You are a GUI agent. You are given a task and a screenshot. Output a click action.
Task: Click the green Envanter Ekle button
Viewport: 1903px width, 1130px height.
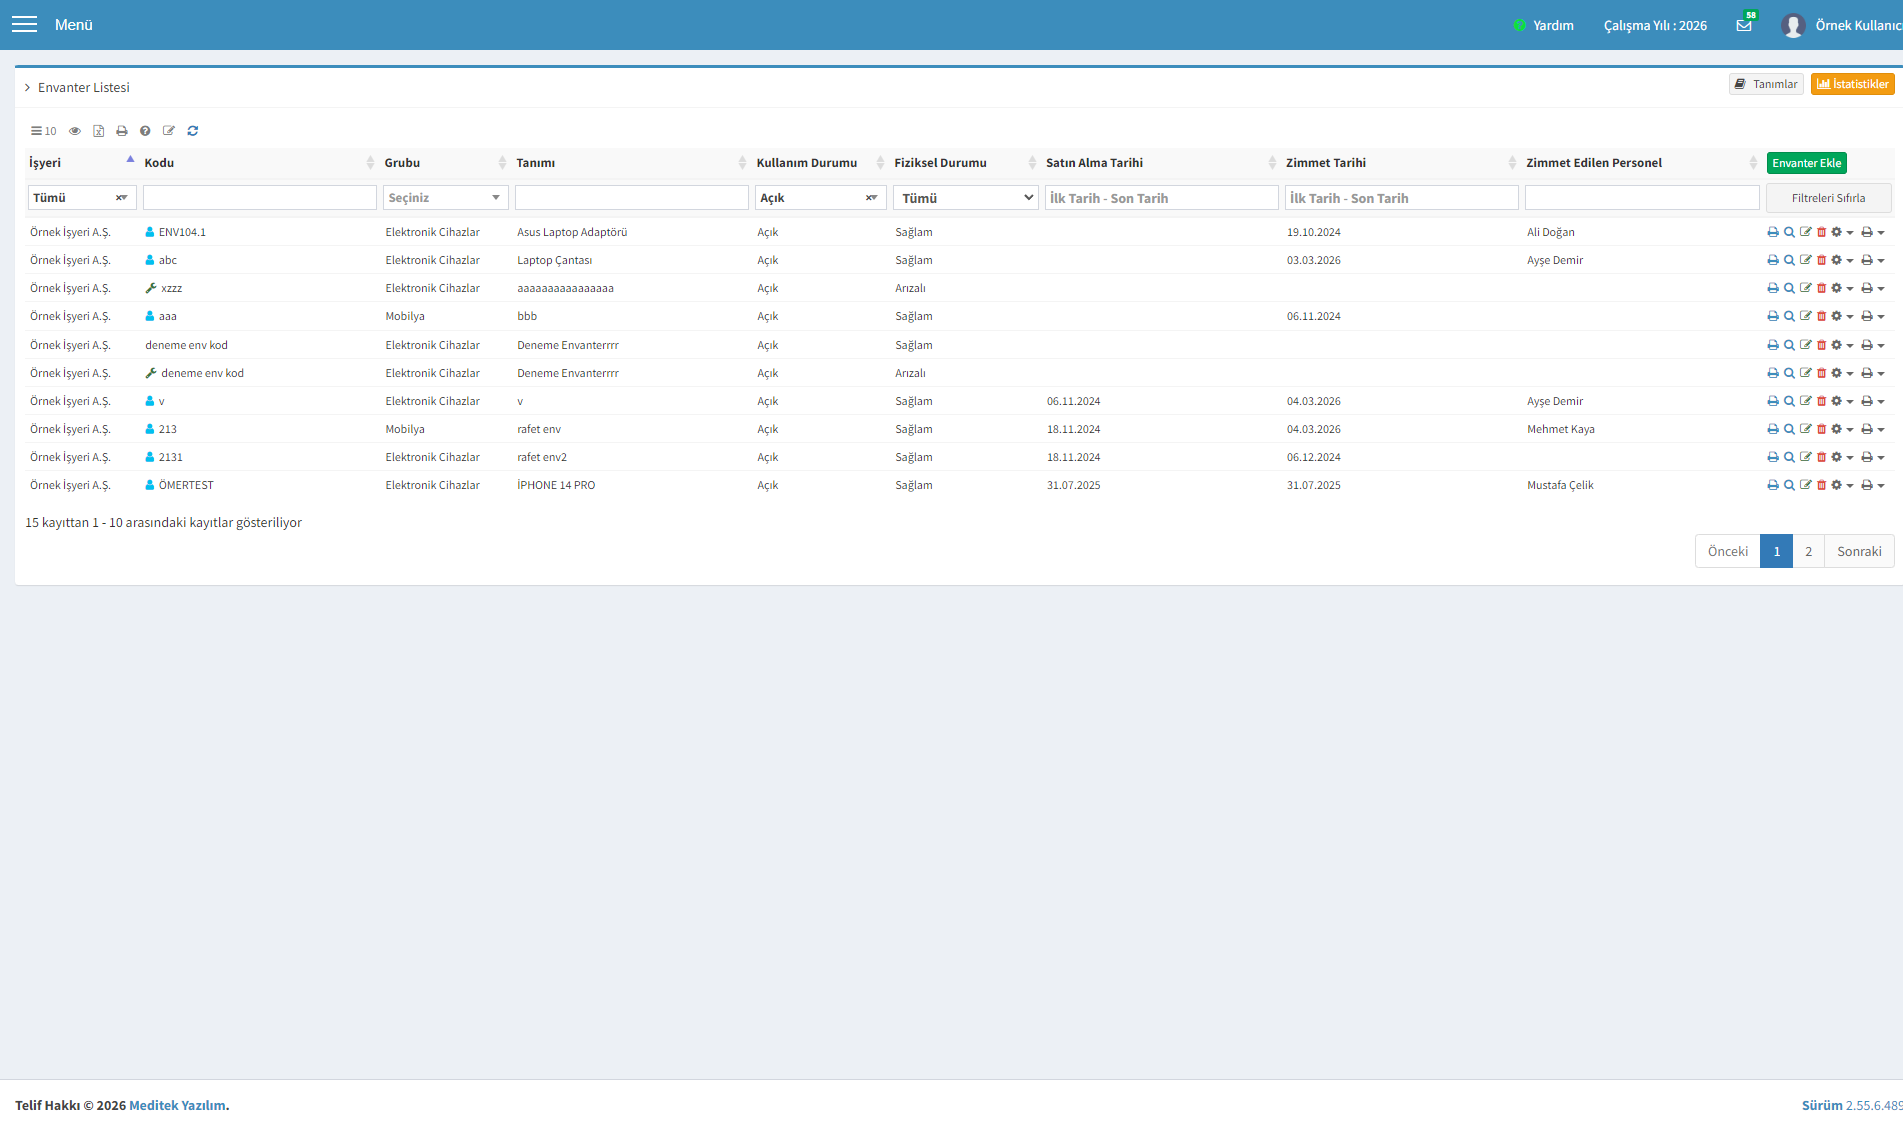tap(1806, 163)
